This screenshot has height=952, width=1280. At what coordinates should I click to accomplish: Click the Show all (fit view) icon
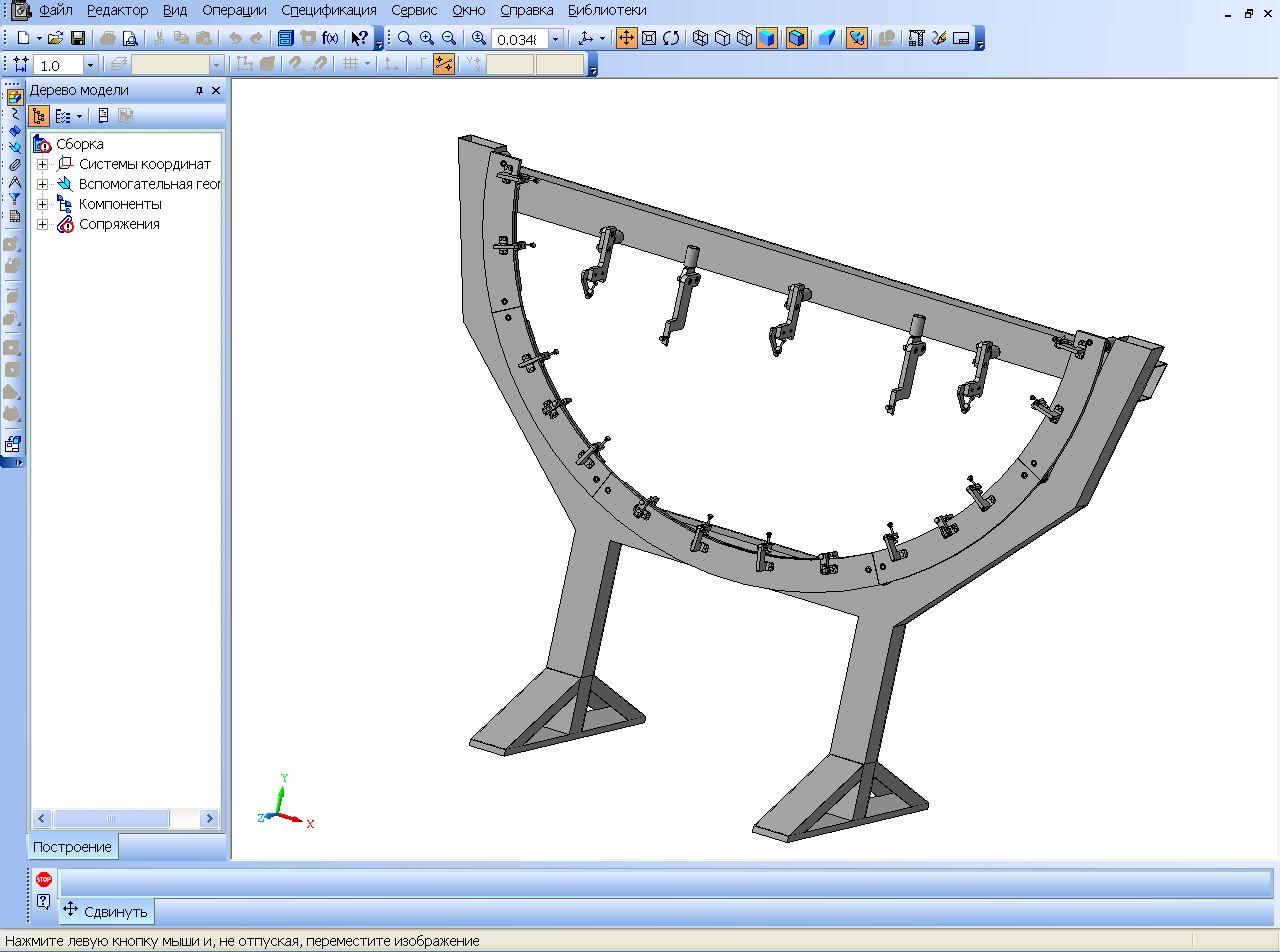click(649, 38)
